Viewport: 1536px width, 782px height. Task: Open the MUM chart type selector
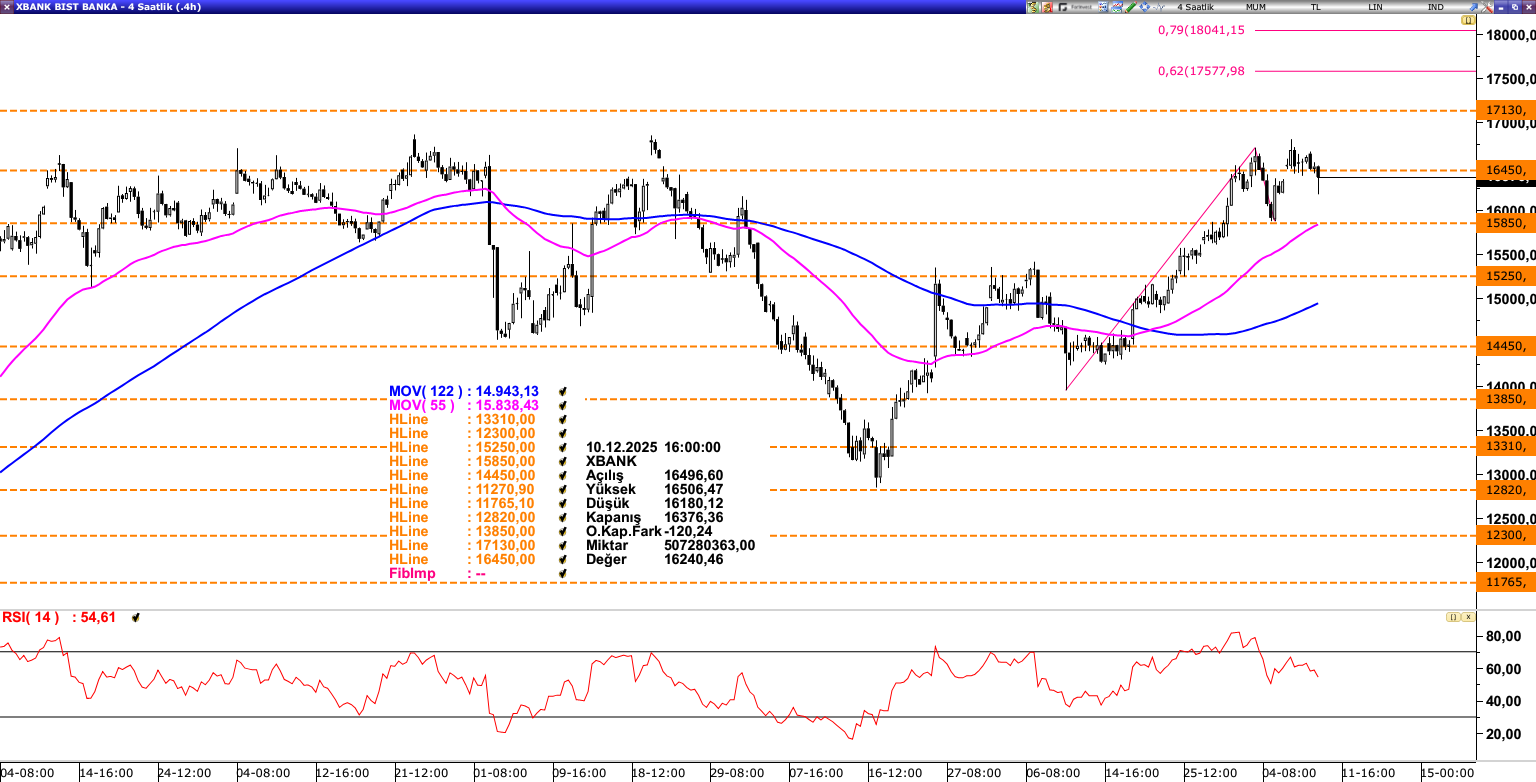pos(1256,7)
